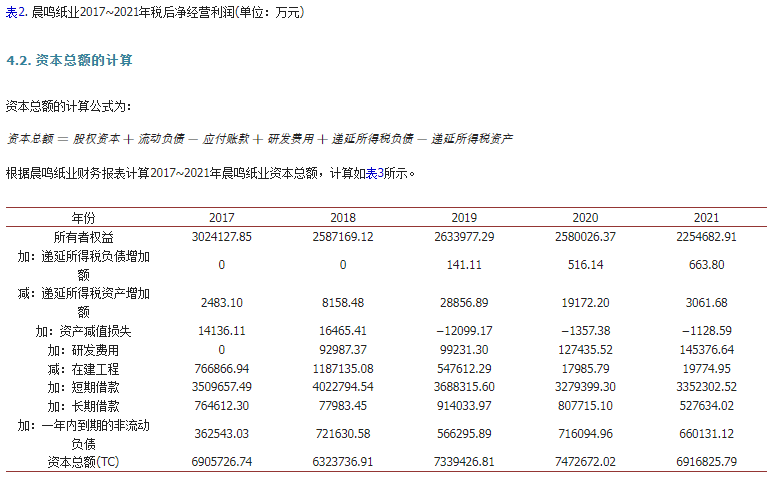This screenshot has height=485, width=776.
Task: Click the 2017 column header
Action: coord(222,218)
